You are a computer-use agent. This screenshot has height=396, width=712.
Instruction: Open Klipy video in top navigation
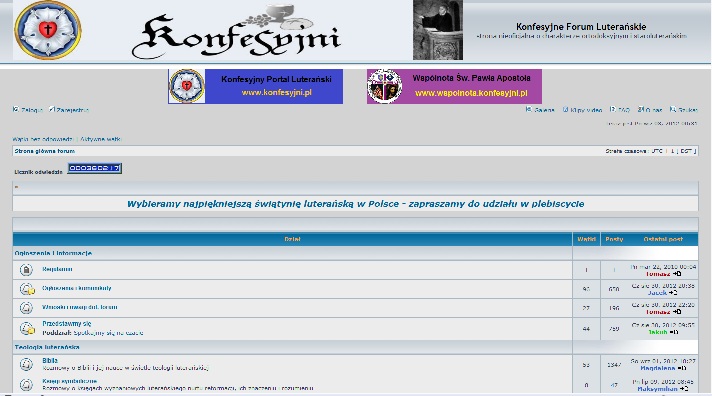click(586, 110)
